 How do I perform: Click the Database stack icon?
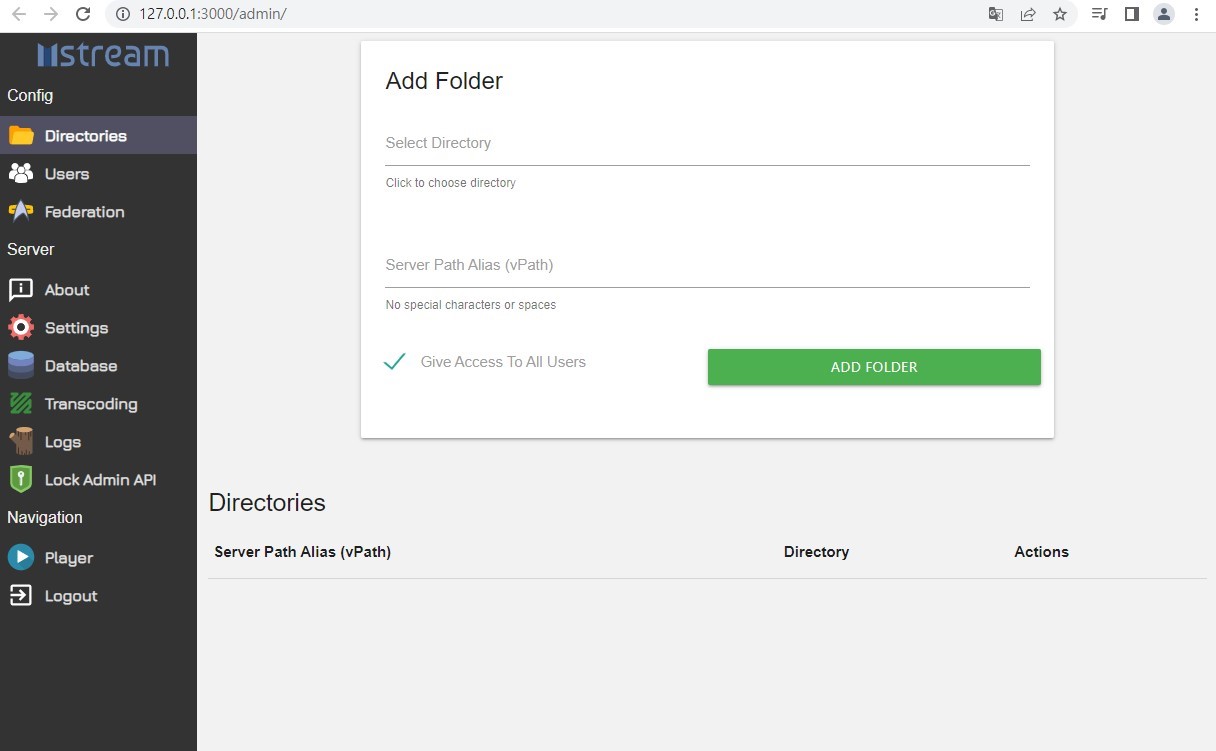21,366
